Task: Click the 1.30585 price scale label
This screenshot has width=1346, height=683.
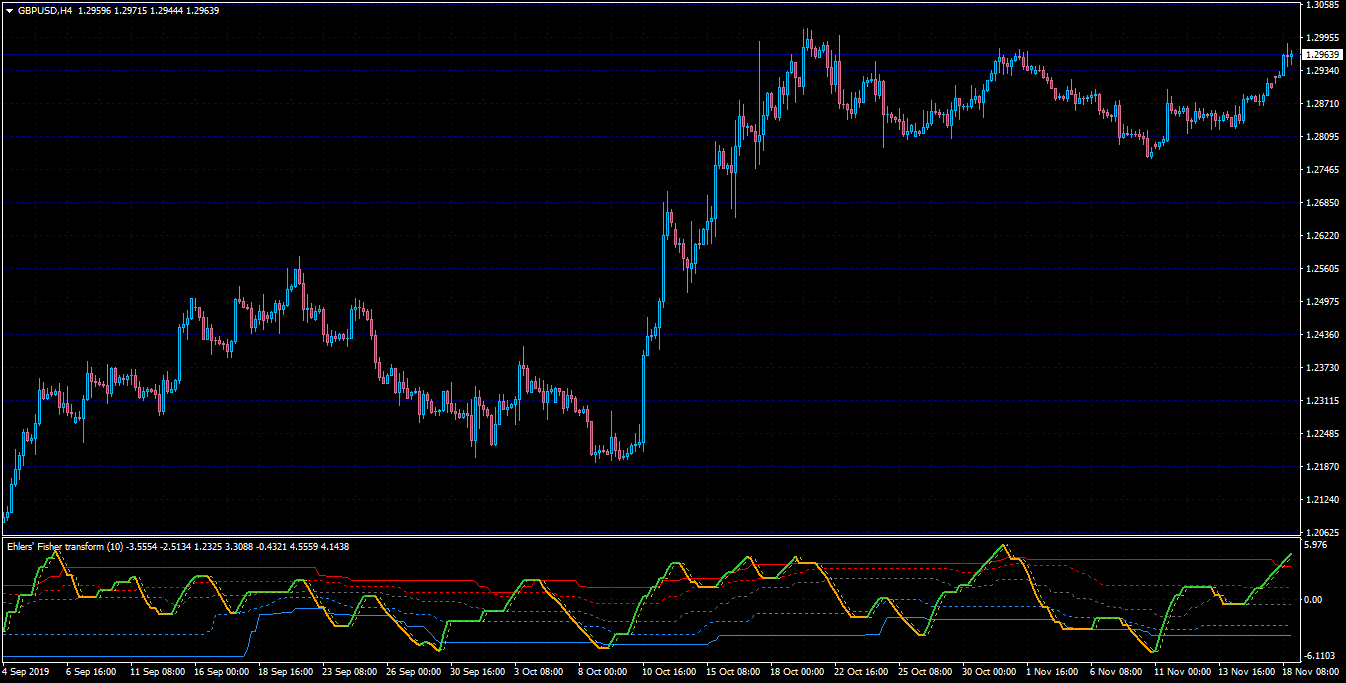Action: [1322, 5]
